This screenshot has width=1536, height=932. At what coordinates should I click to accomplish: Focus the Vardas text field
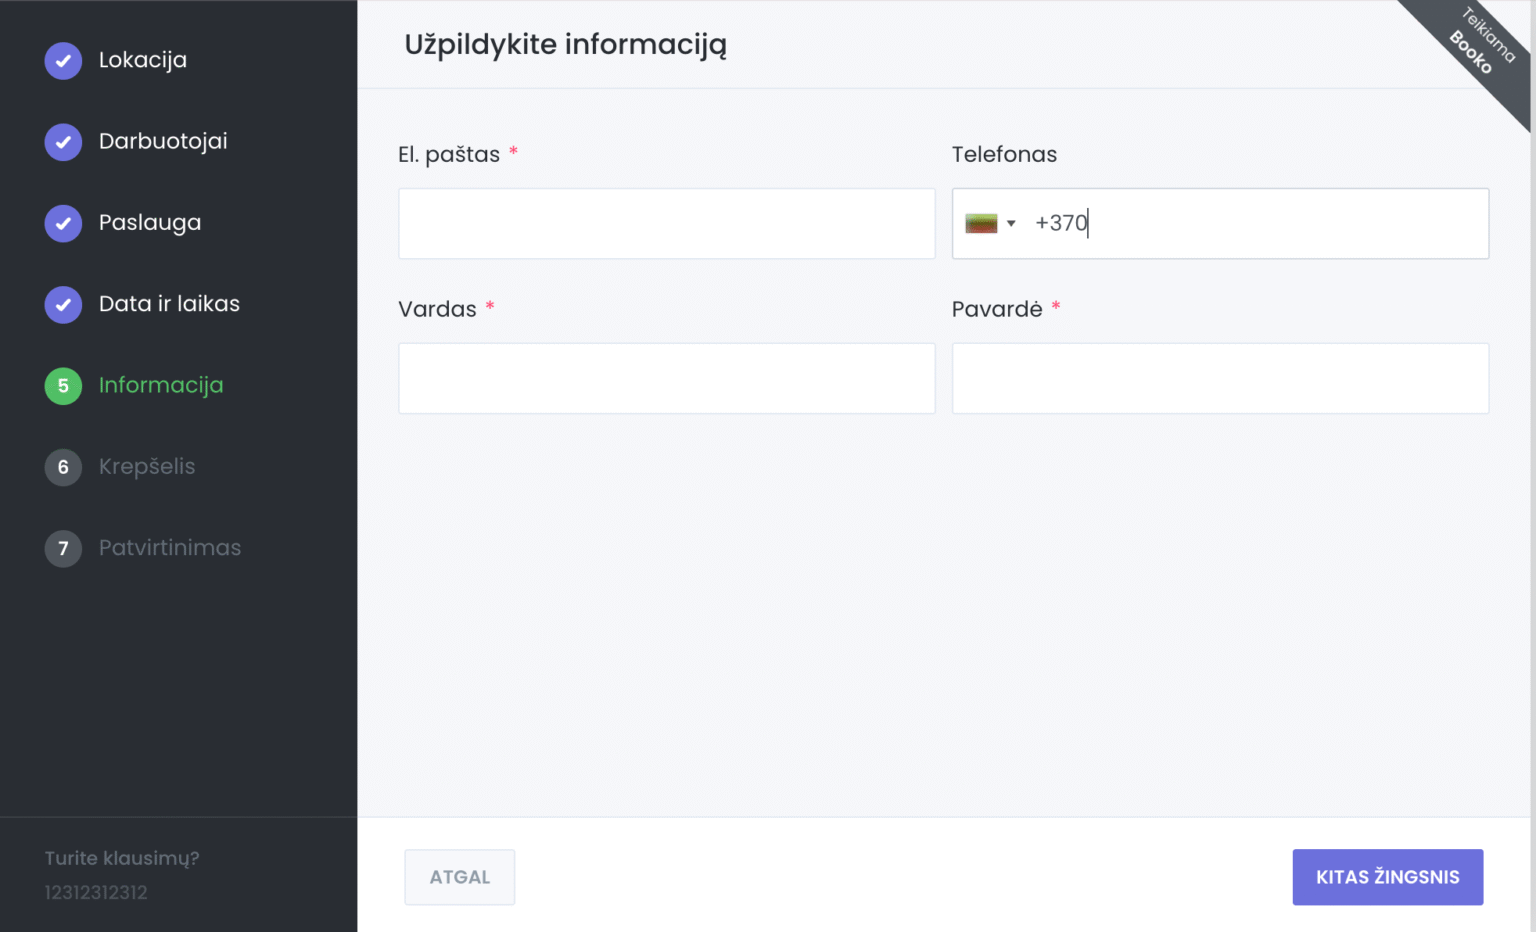pyautogui.click(x=666, y=379)
